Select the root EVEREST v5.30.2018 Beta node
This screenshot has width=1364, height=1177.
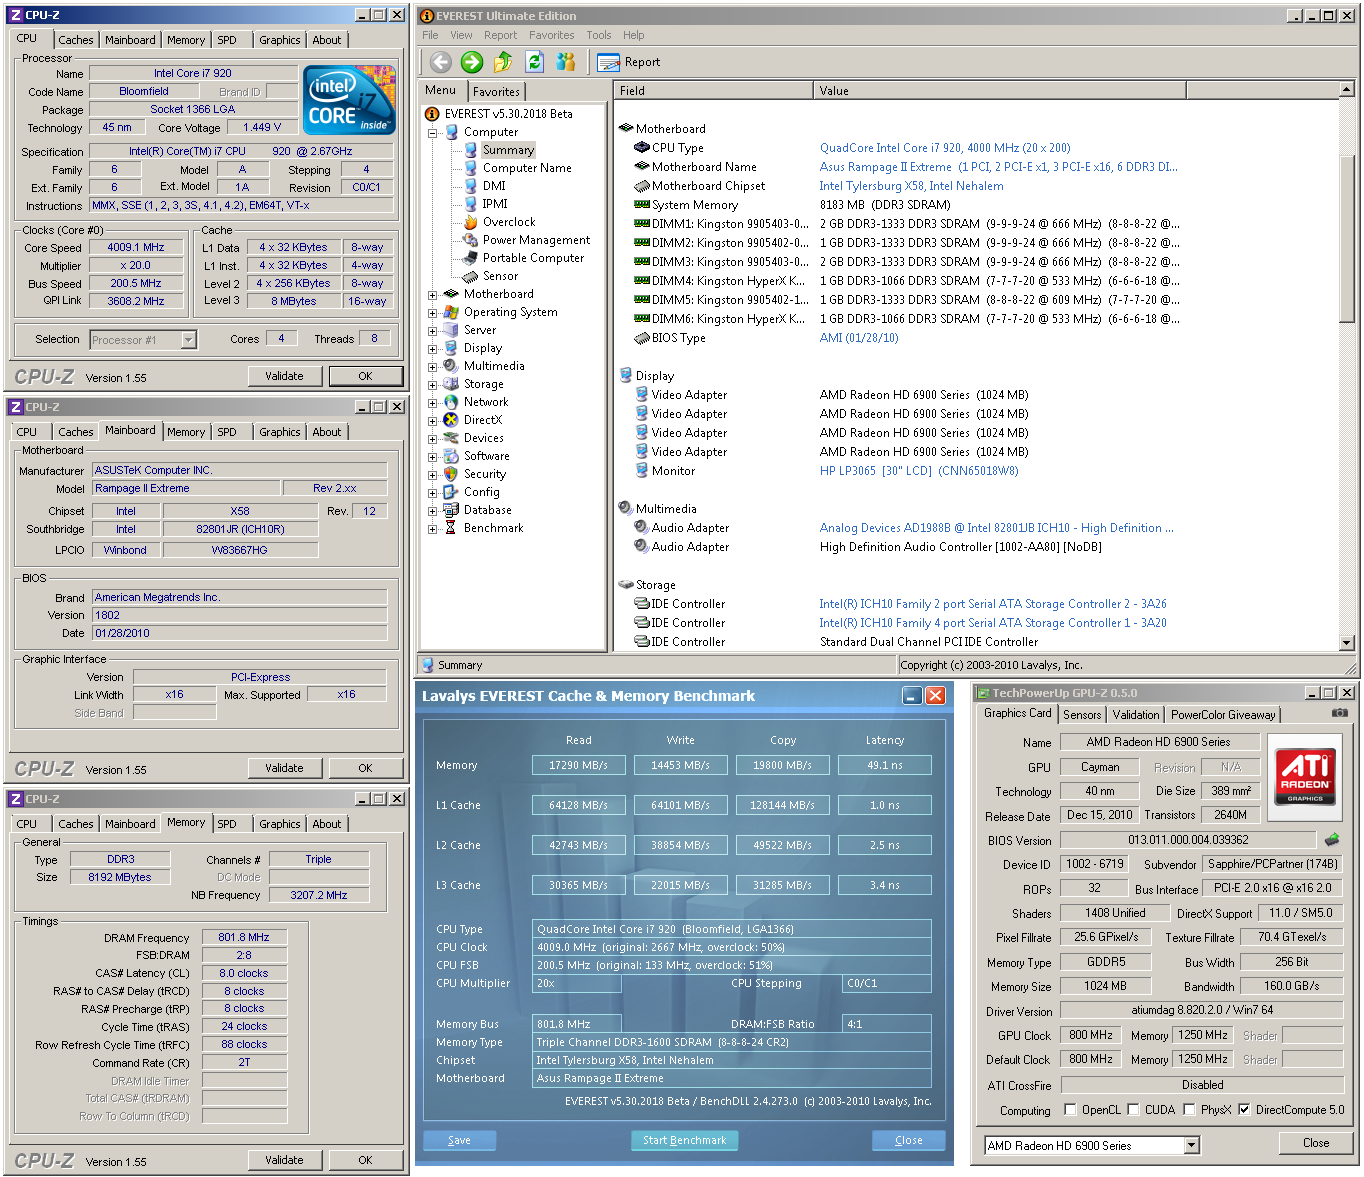[x=508, y=114]
